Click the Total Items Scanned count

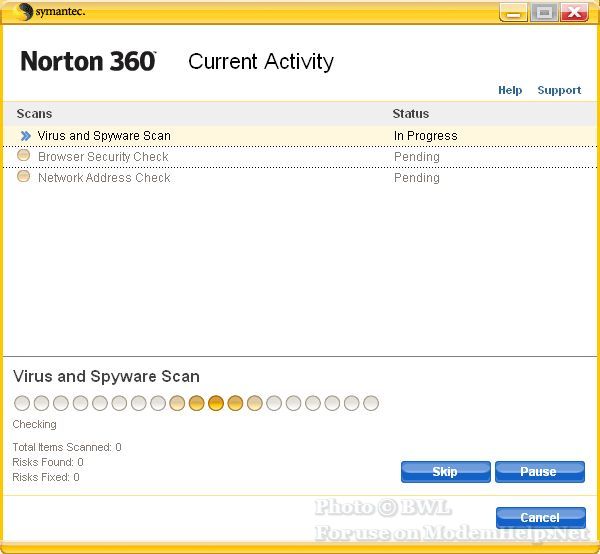tap(67, 447)
